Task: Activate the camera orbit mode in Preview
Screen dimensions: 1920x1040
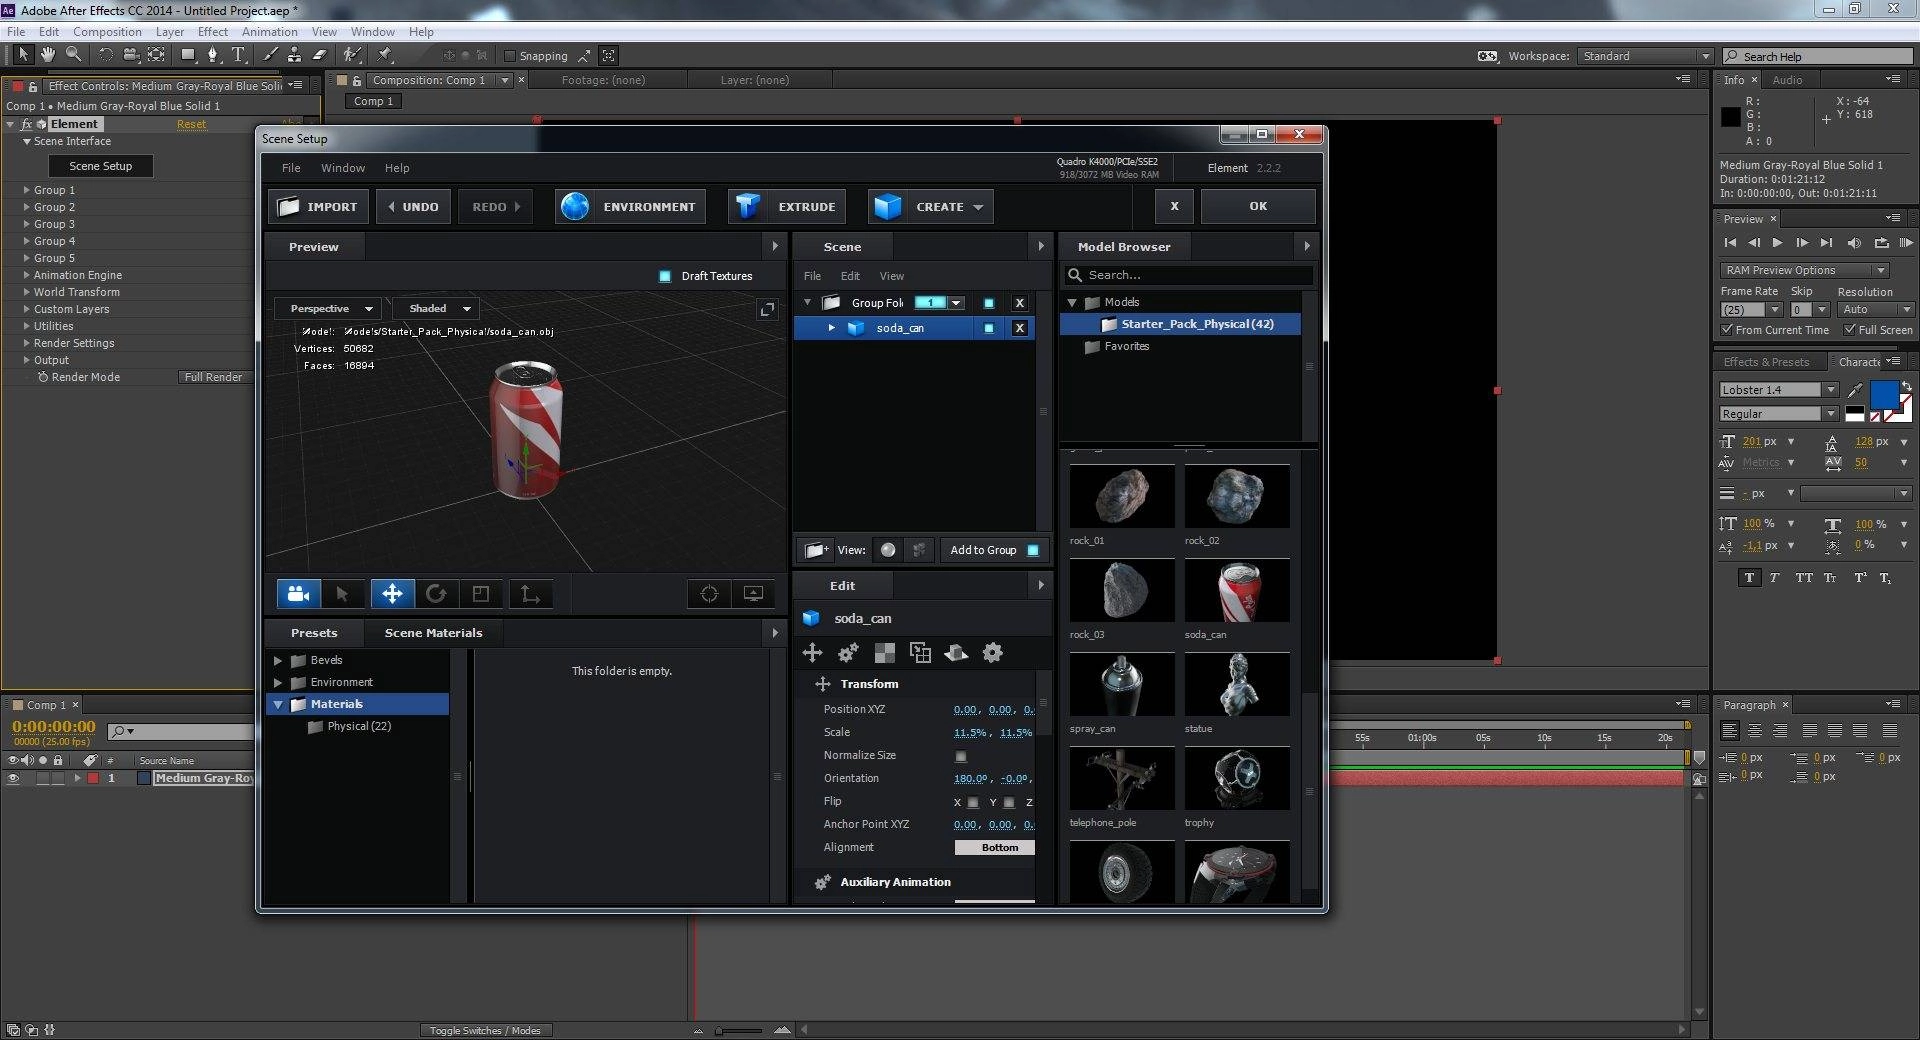Action: coord(298,594)
